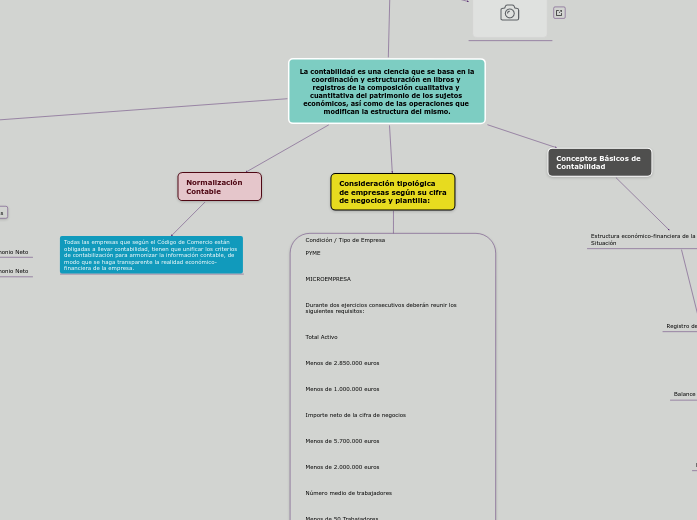Select the PYME table entry
The image size is (697, 520).
click(x=313, y=253)
